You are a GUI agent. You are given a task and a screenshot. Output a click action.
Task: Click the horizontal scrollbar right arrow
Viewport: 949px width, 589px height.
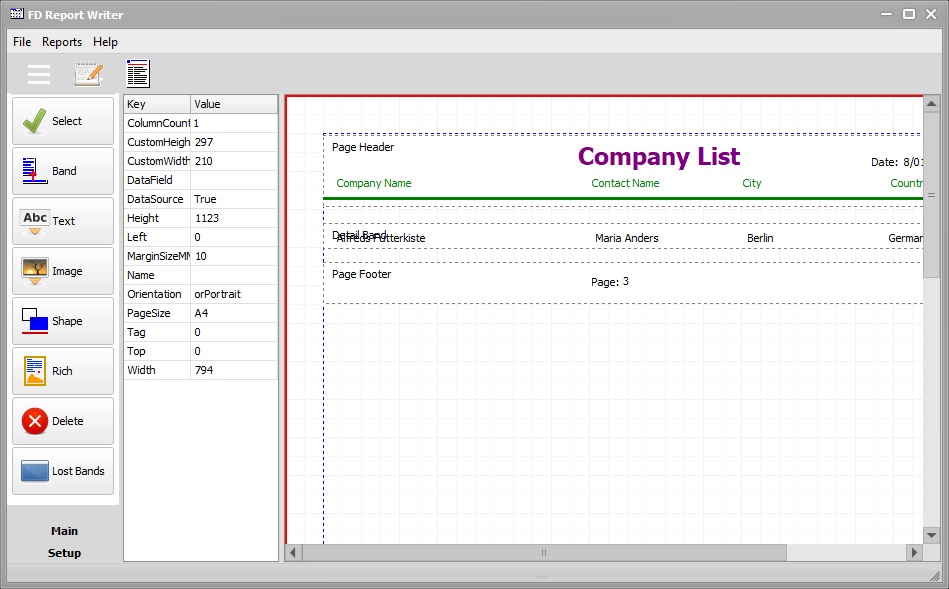pyautogui.click(x=915, y=552)
